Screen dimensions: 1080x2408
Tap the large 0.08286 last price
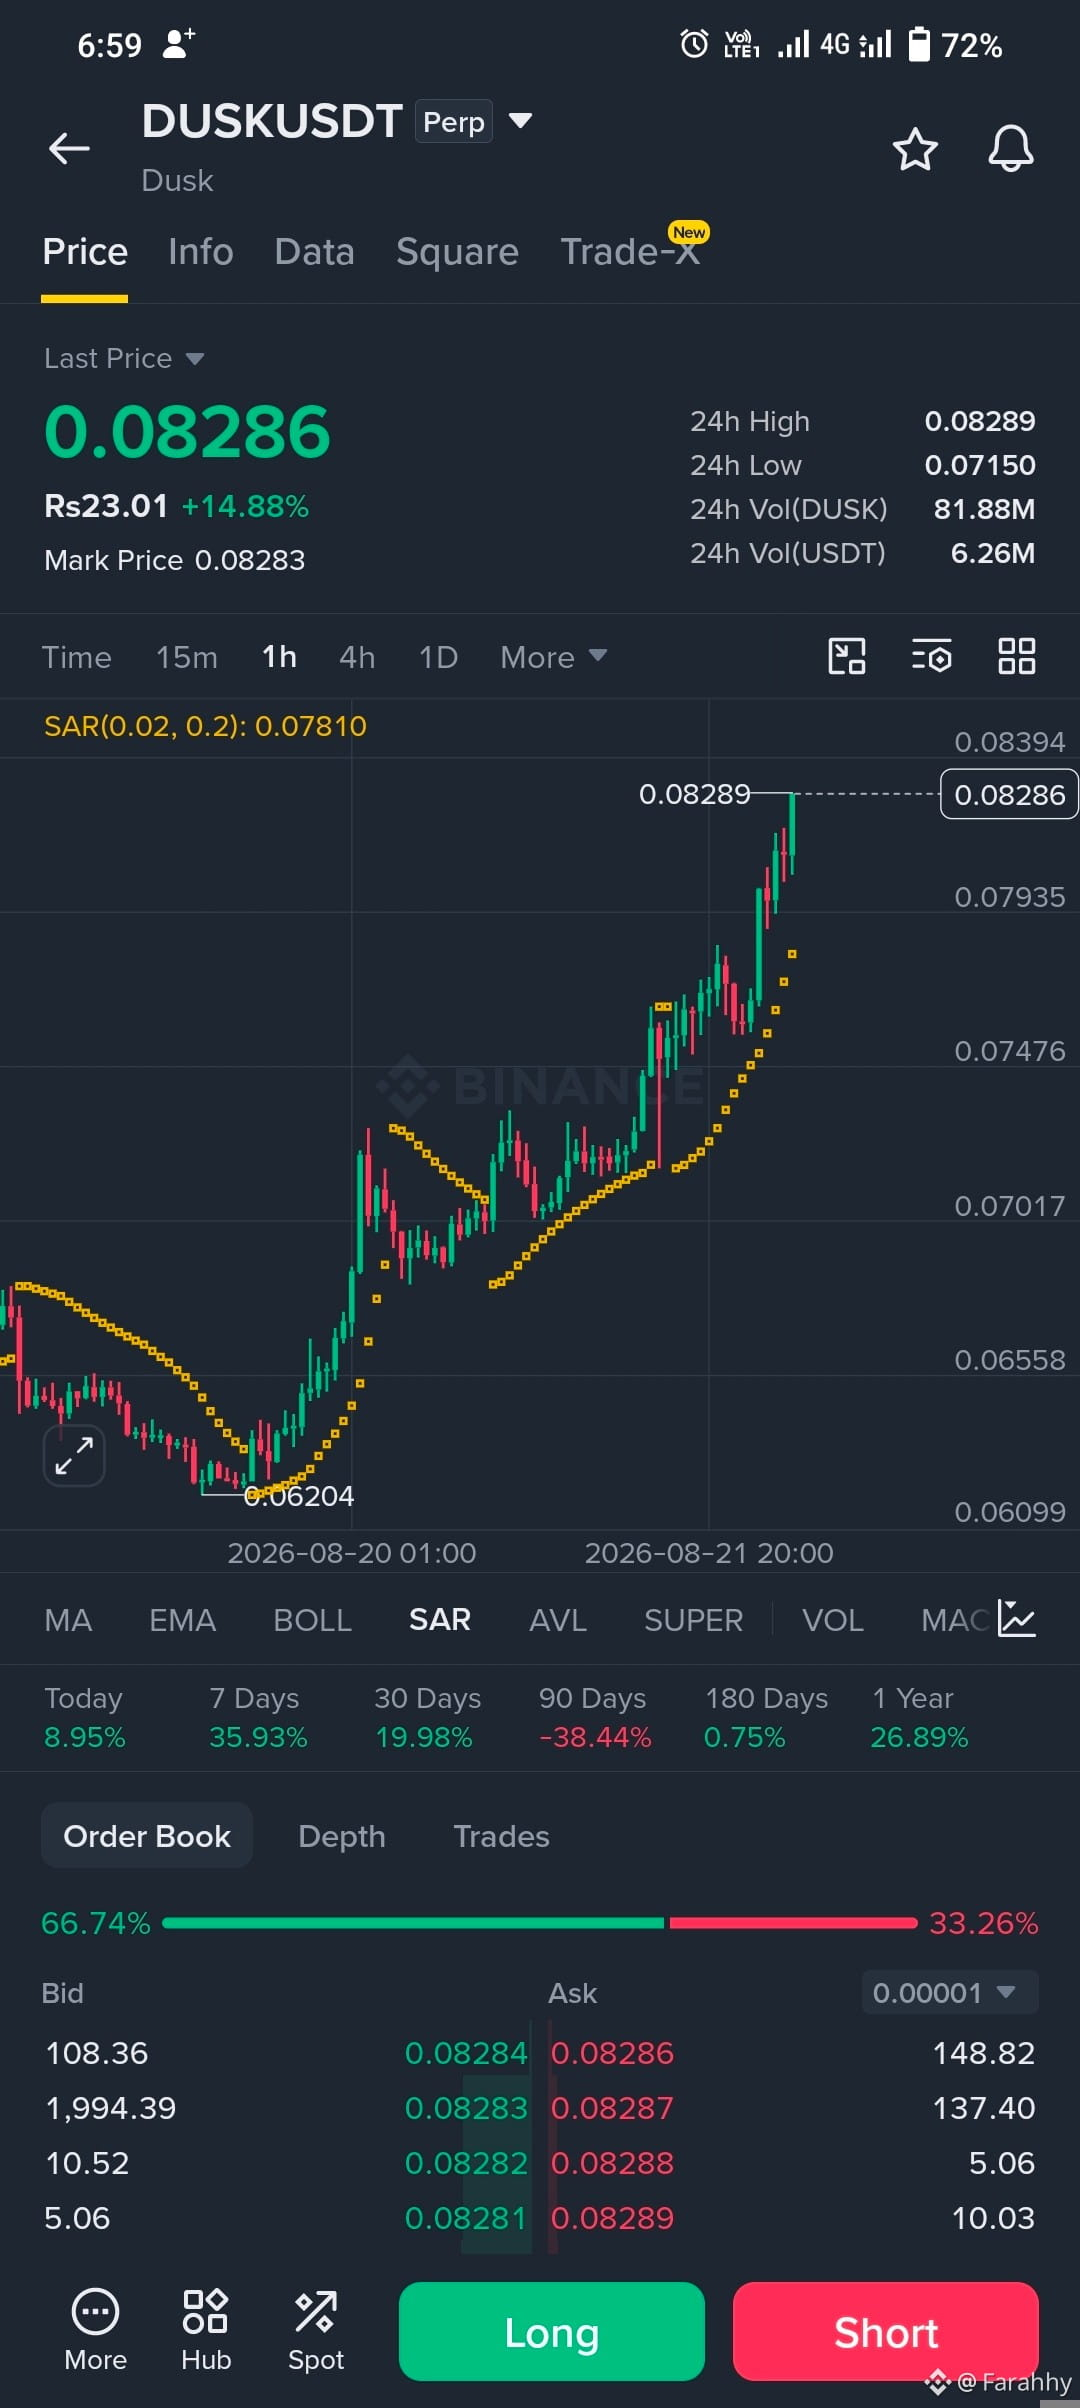[187, 432]
